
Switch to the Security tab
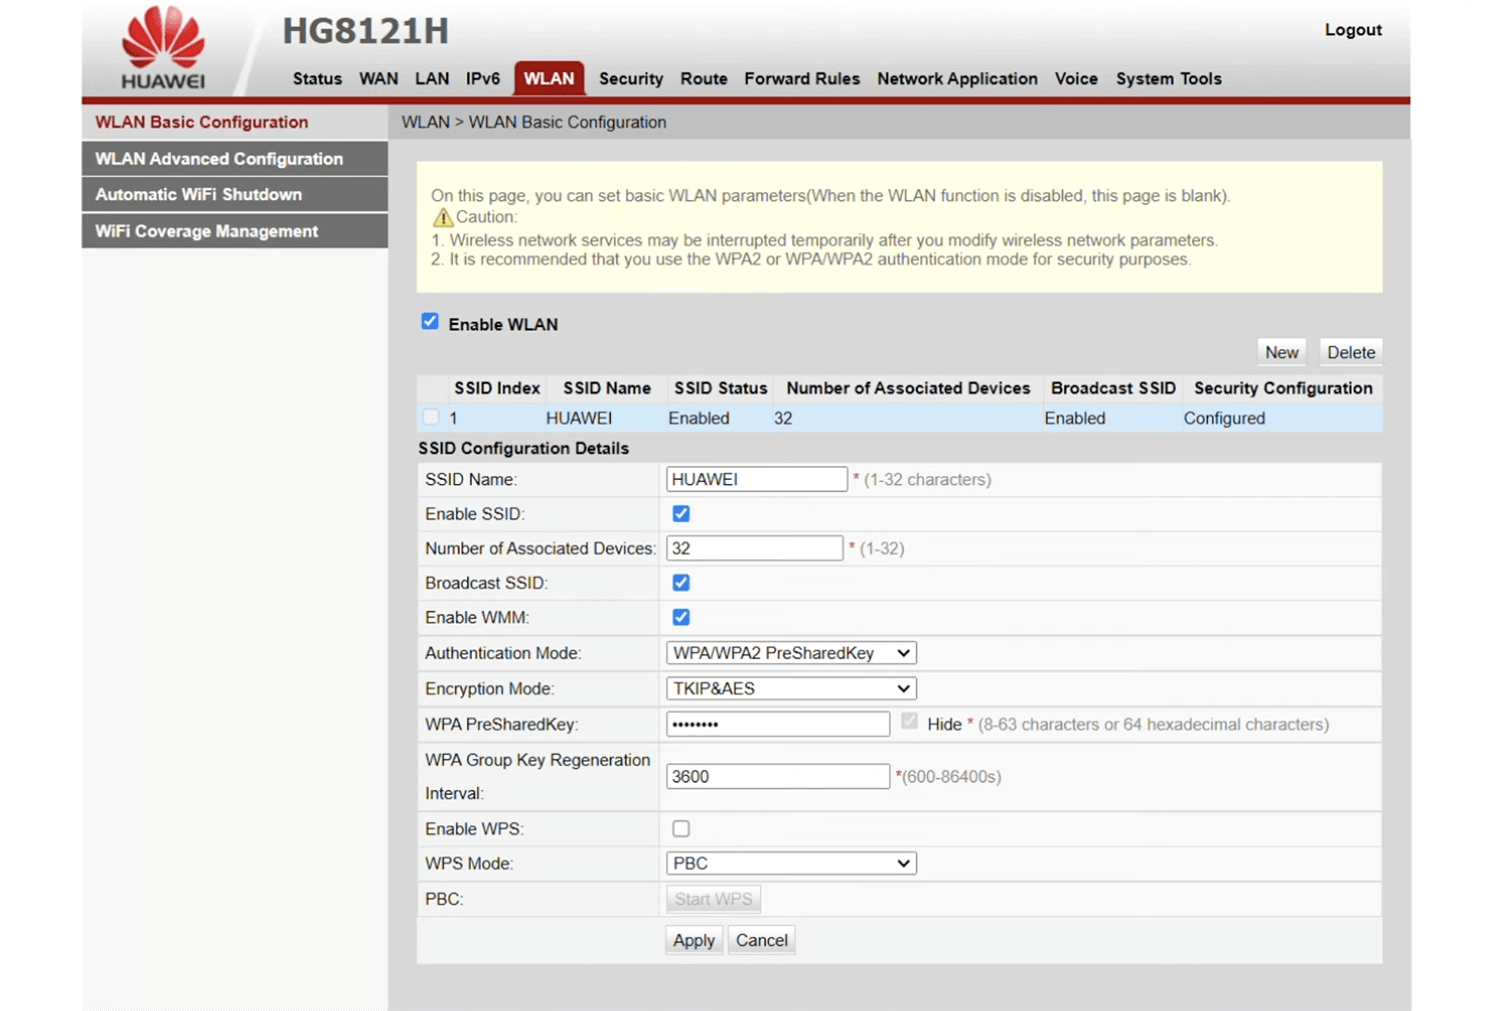[x=630, y=79]
